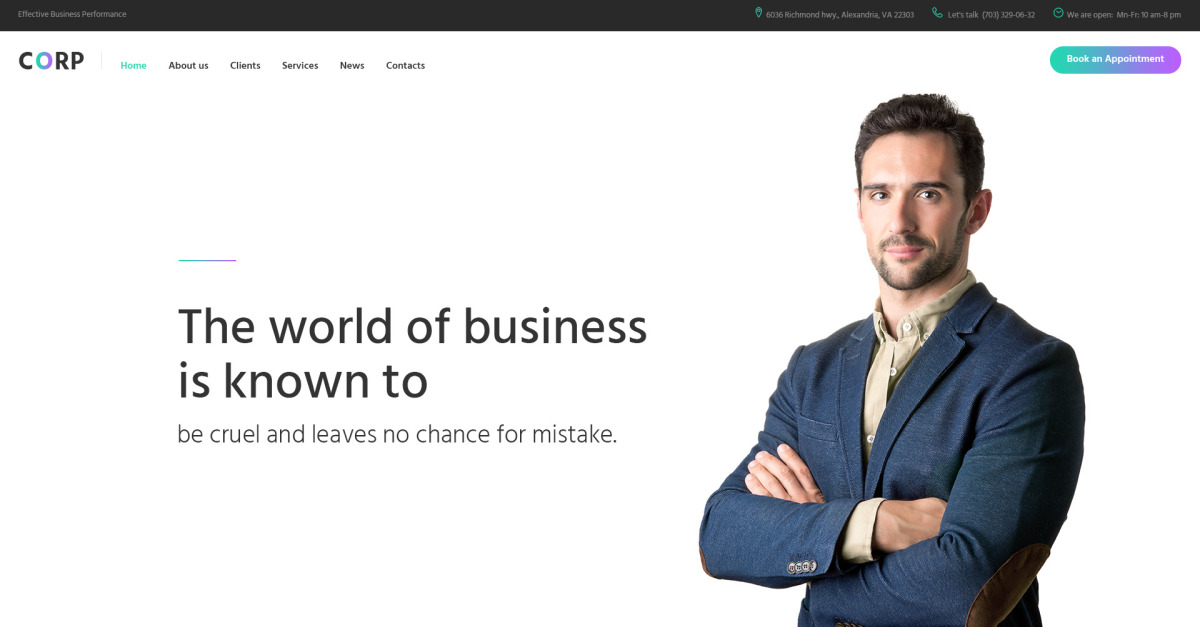1200x627 pixels.
Task: Click the gradient line above the headline
Action: pos(207,260)
